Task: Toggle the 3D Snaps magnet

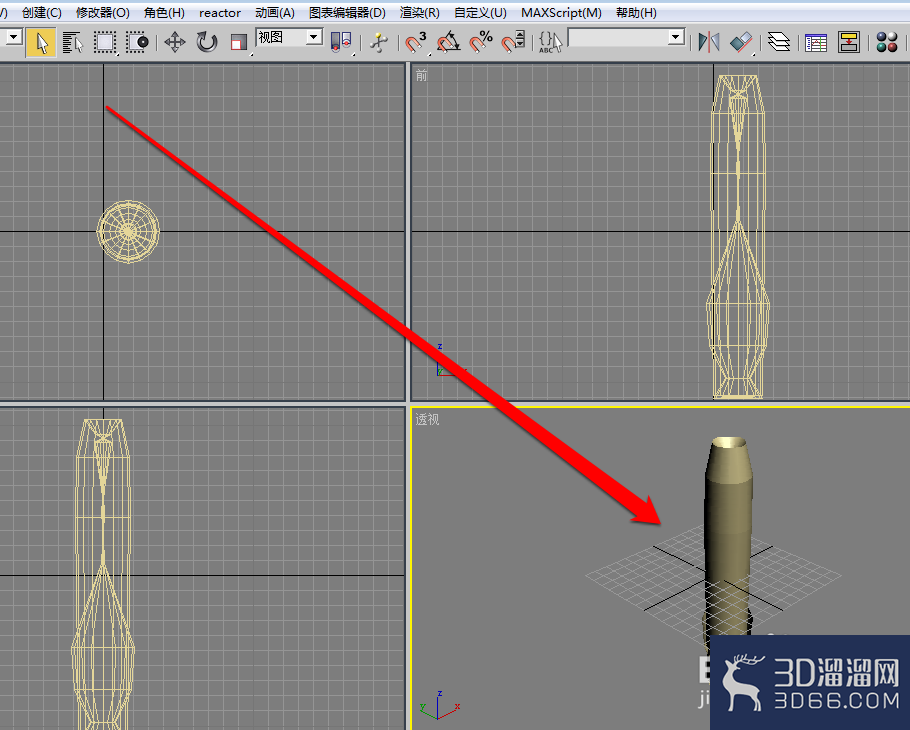Action: click(416, 42)
